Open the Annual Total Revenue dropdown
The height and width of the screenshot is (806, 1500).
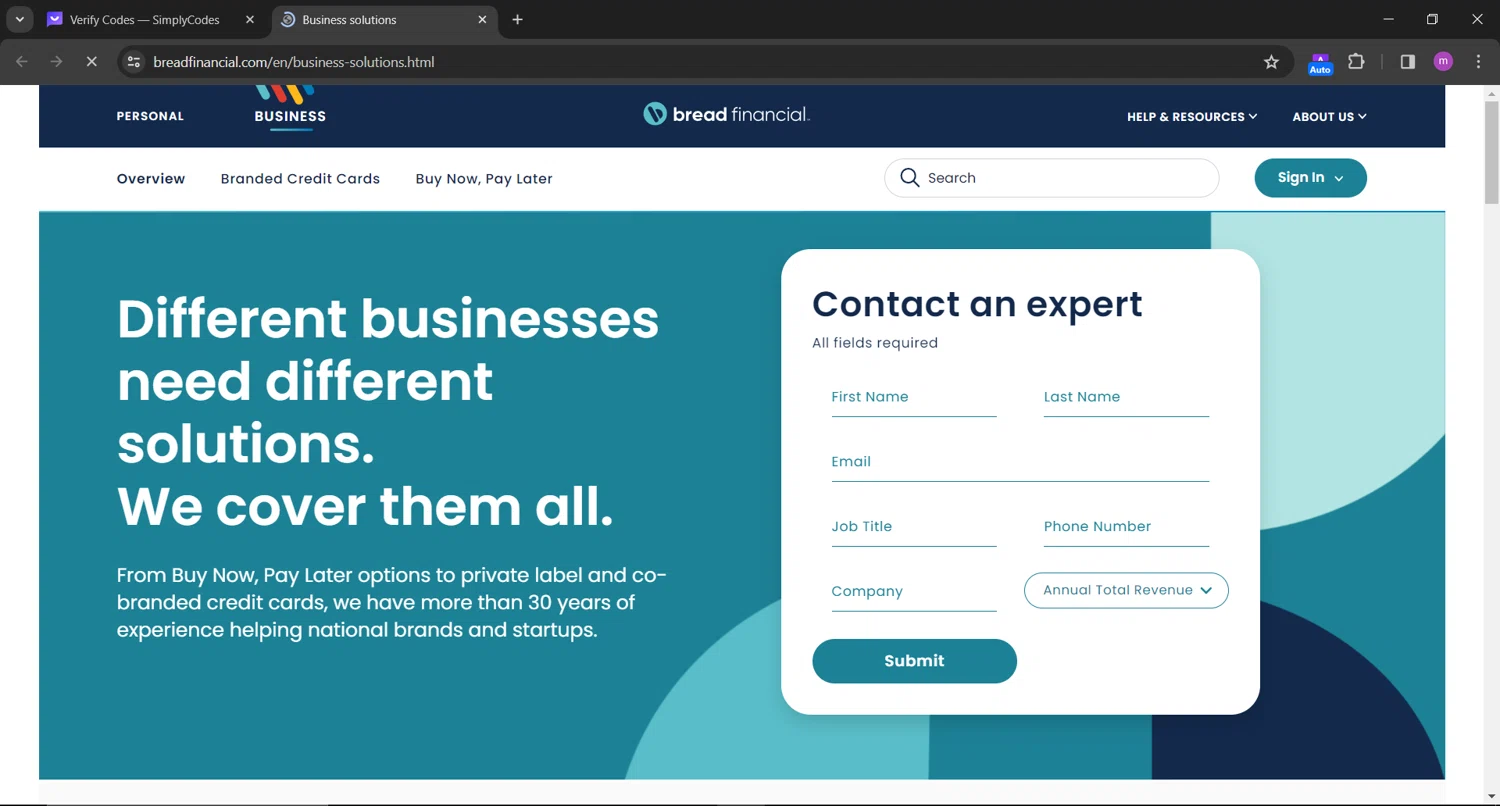(1126, 590)
